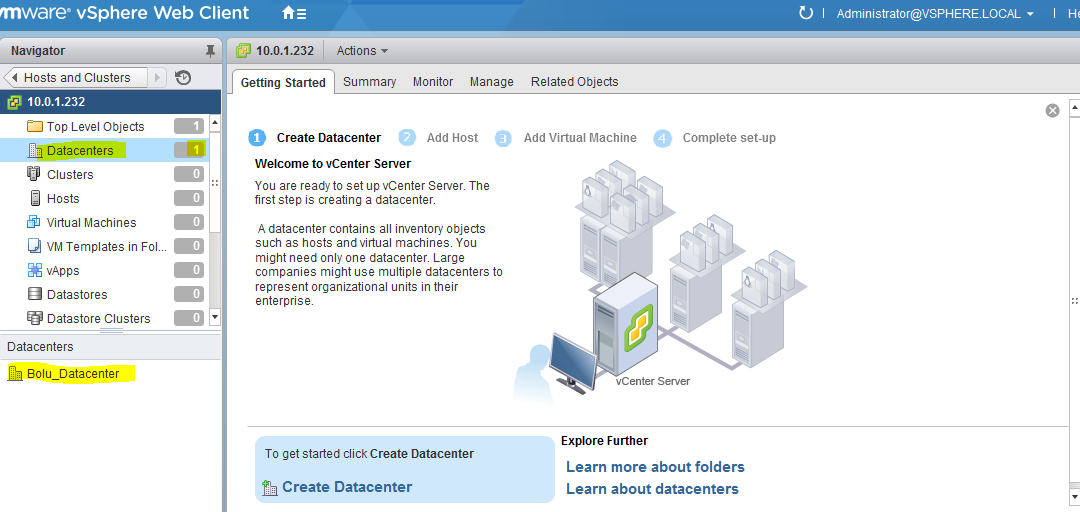Image resolution: width=1080 pixels, height=512 pixels.
Task: Click step 4 Complete set-up
Action: (715, 138)
